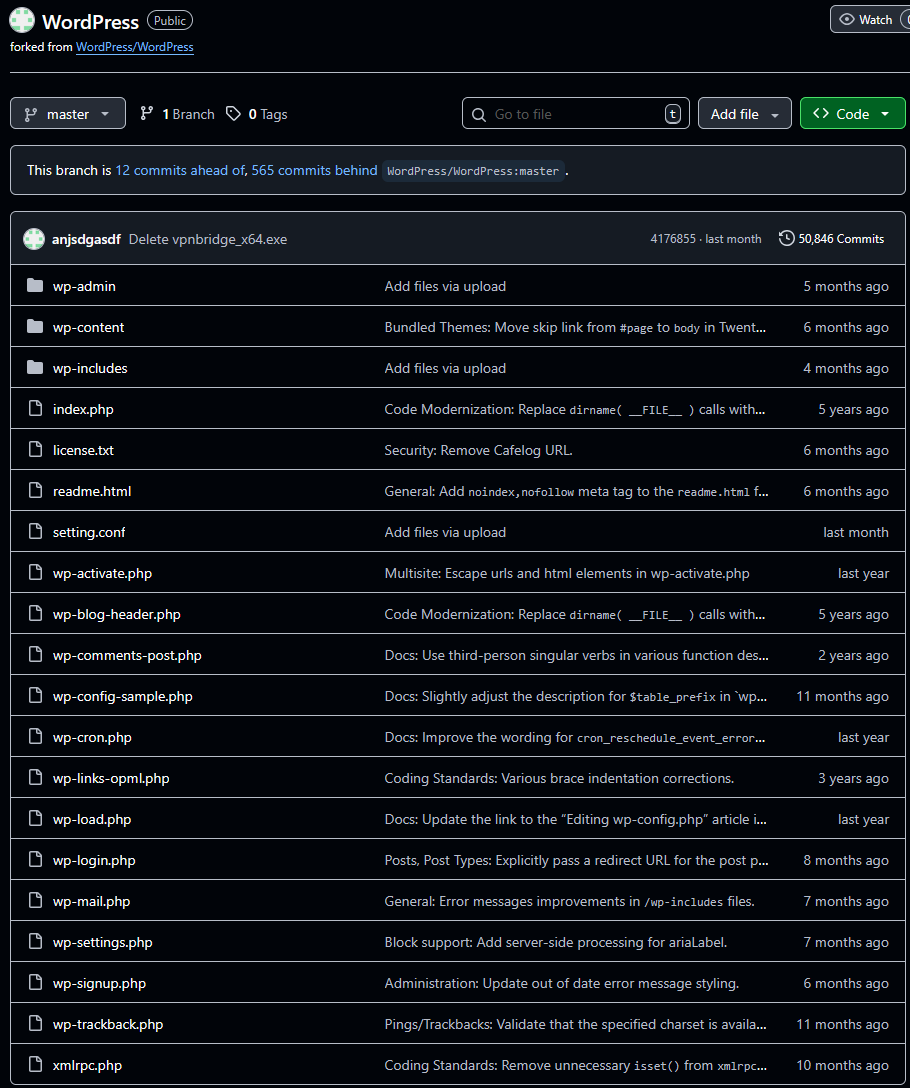The height and width of the screenshot is (1088, 910).
Task: Open the wp-admin folder name
Action: (84, 286)
